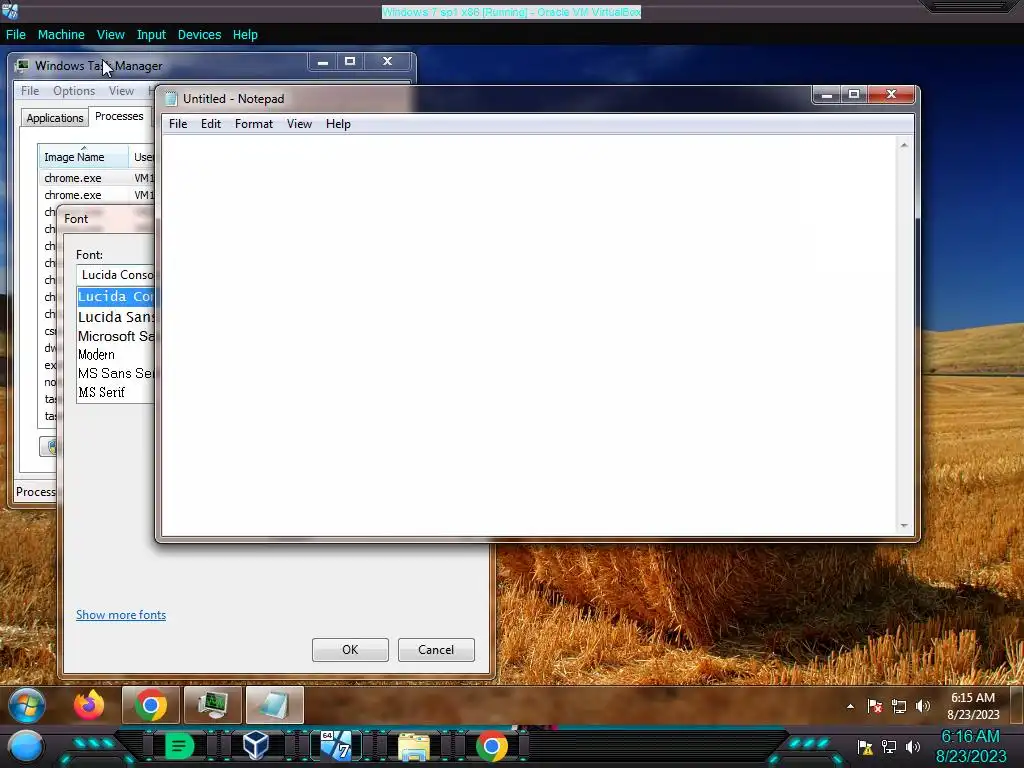
Task: Open Task Manager View menu
Action: pos(121,91)
